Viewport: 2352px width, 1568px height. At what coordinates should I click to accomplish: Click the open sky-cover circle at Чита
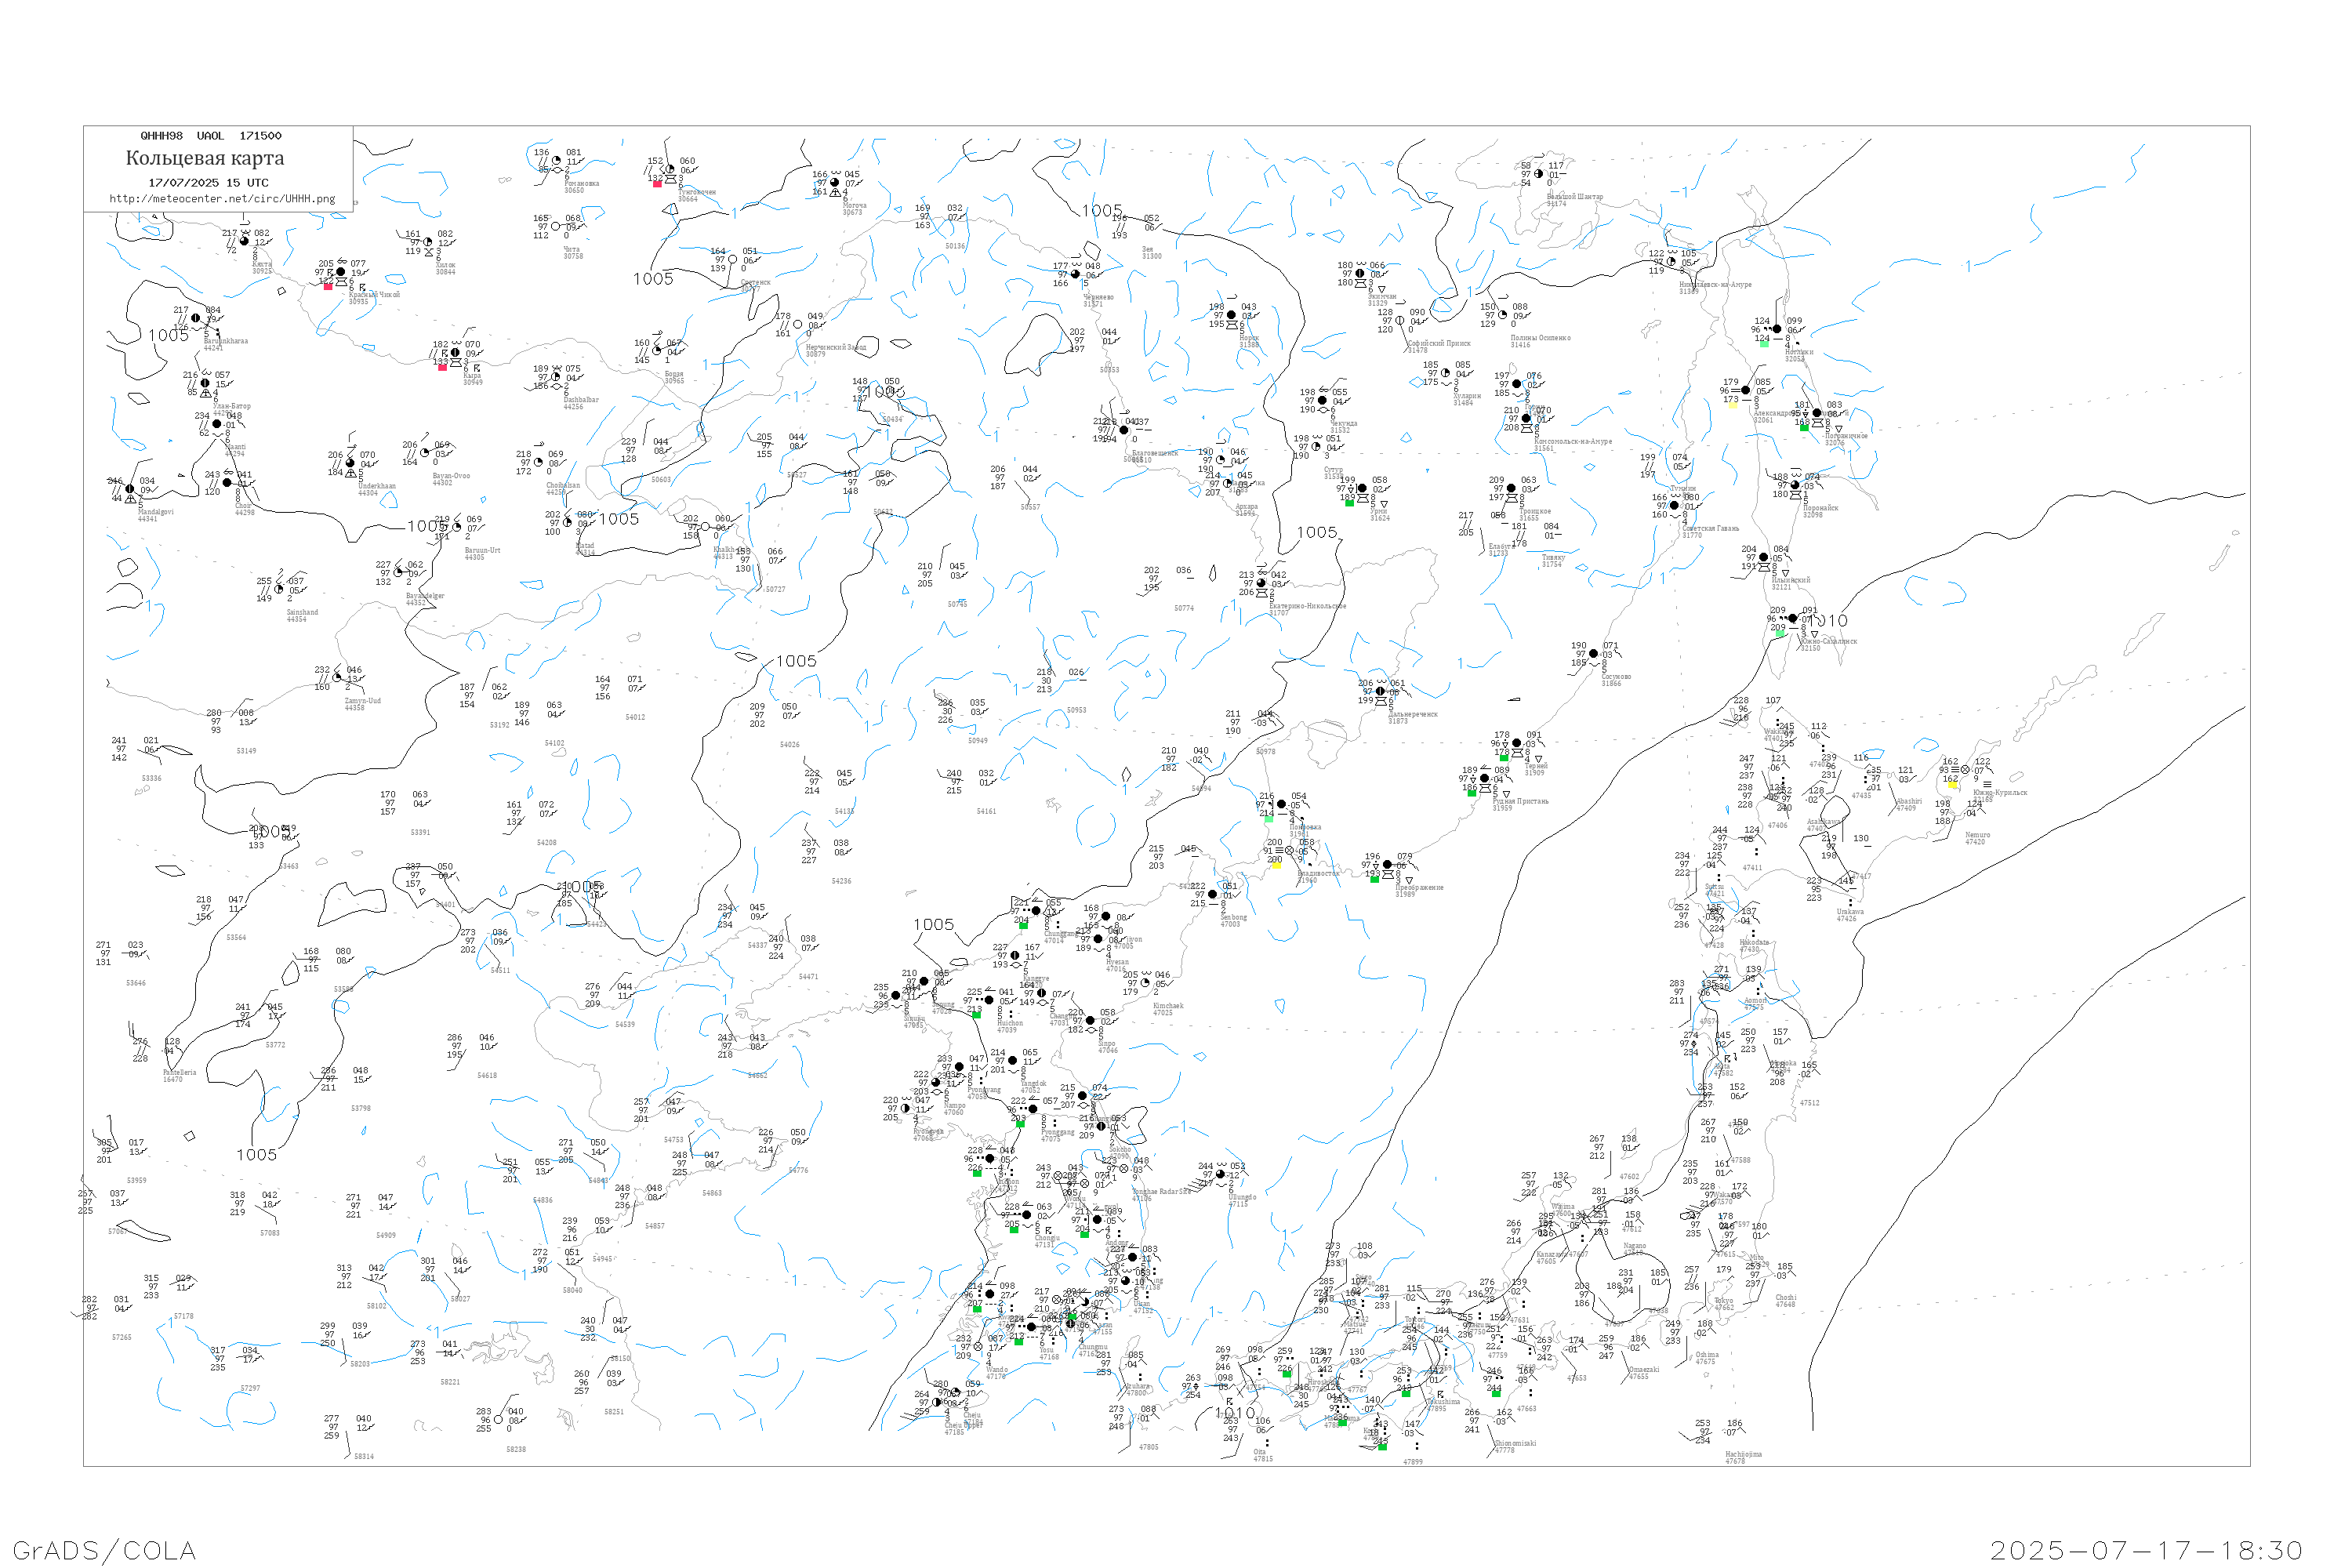click(556, 227)
